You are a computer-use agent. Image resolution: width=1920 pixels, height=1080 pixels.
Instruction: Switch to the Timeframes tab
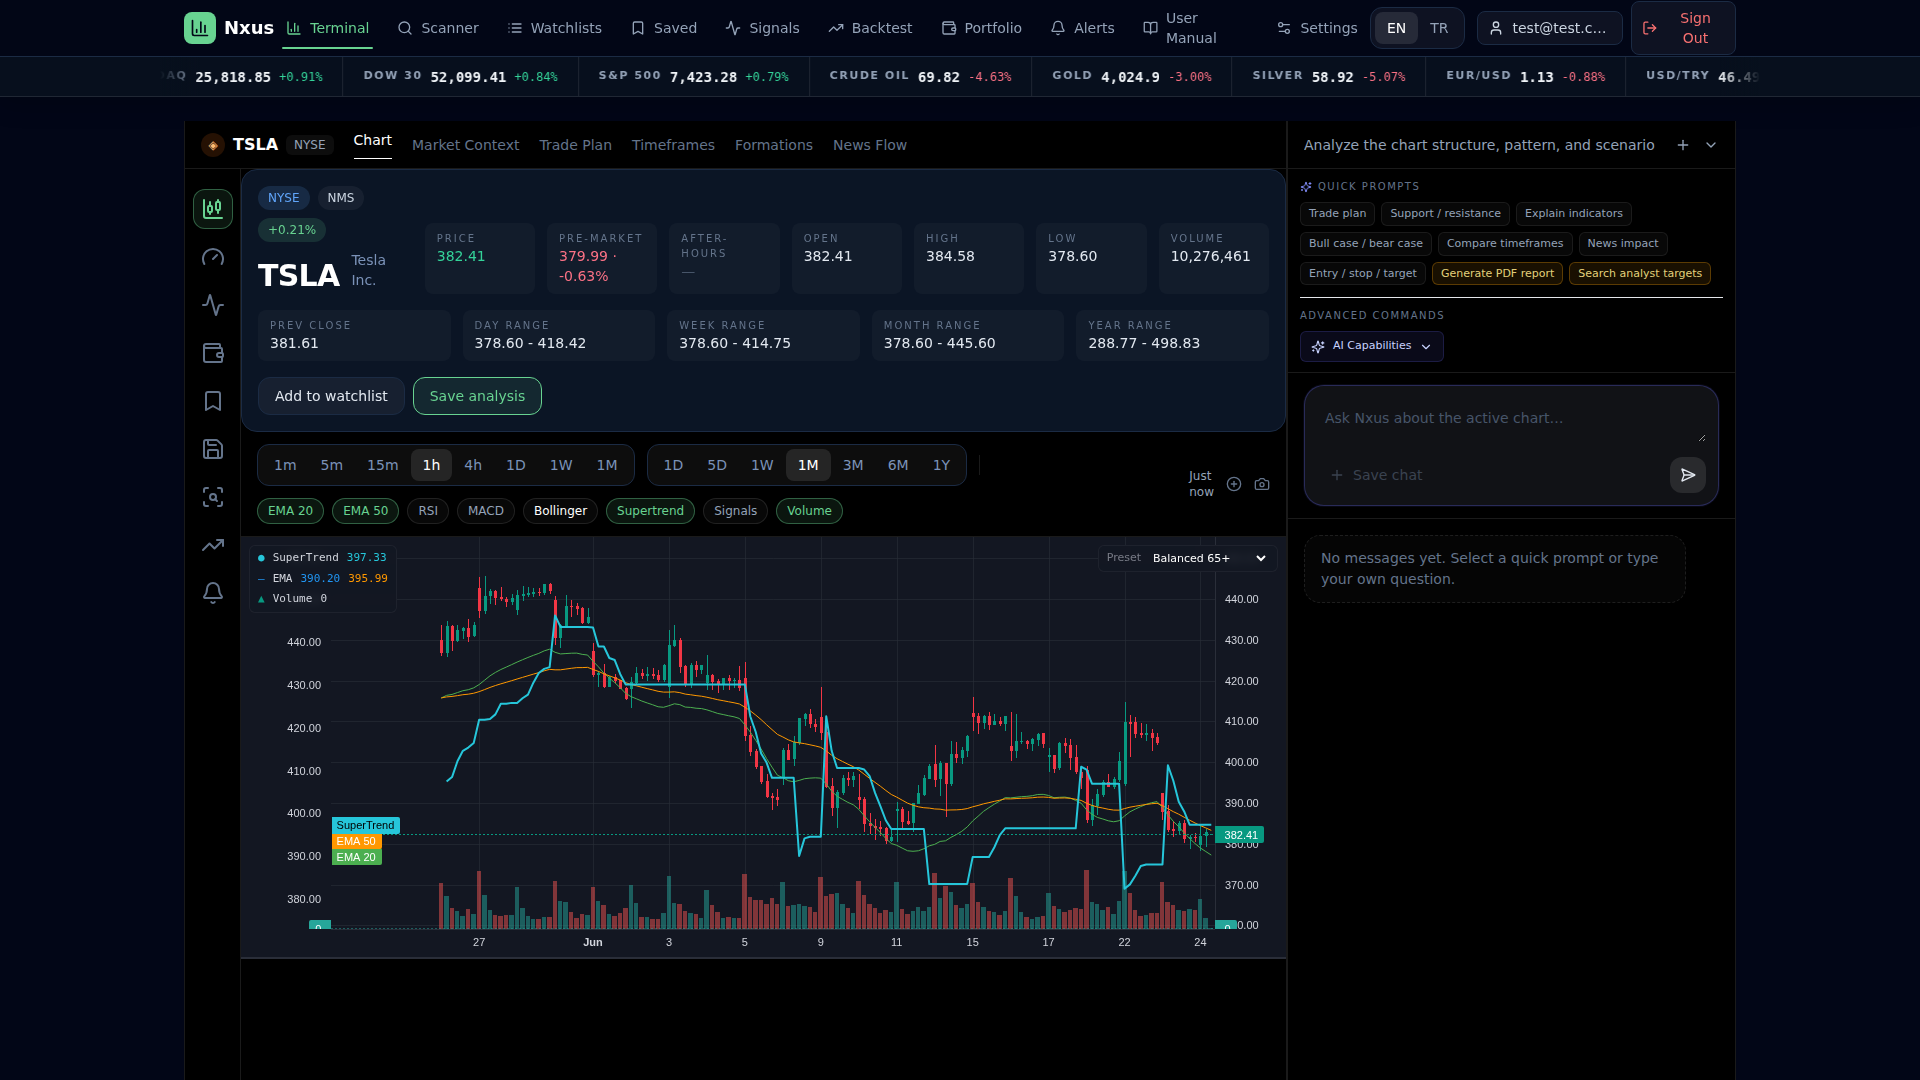(673, 145)
